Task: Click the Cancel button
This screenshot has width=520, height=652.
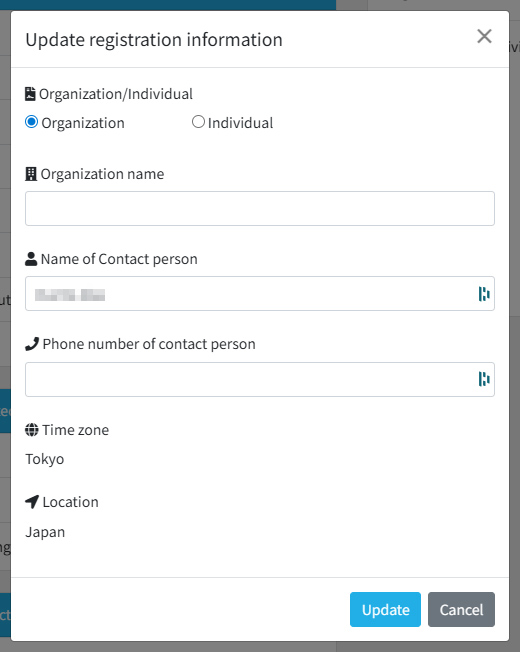Action: [461, 609]
